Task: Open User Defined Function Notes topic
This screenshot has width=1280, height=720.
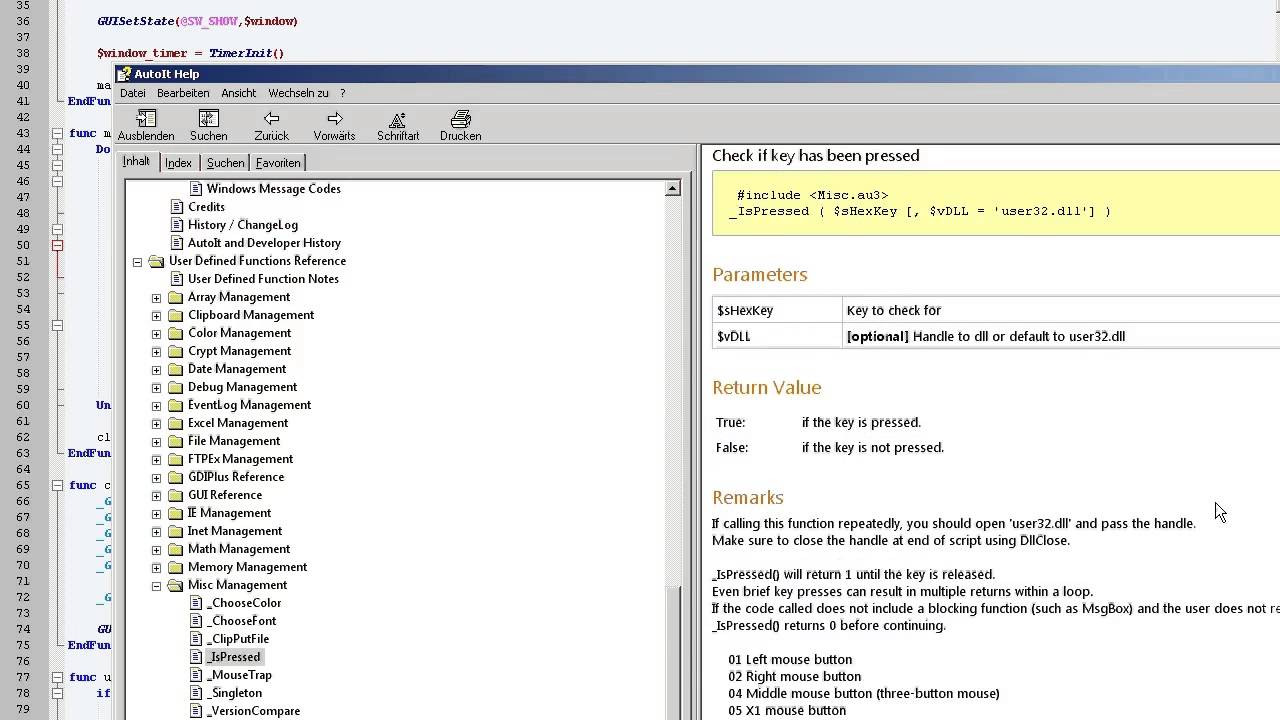Action: [263, 279]
